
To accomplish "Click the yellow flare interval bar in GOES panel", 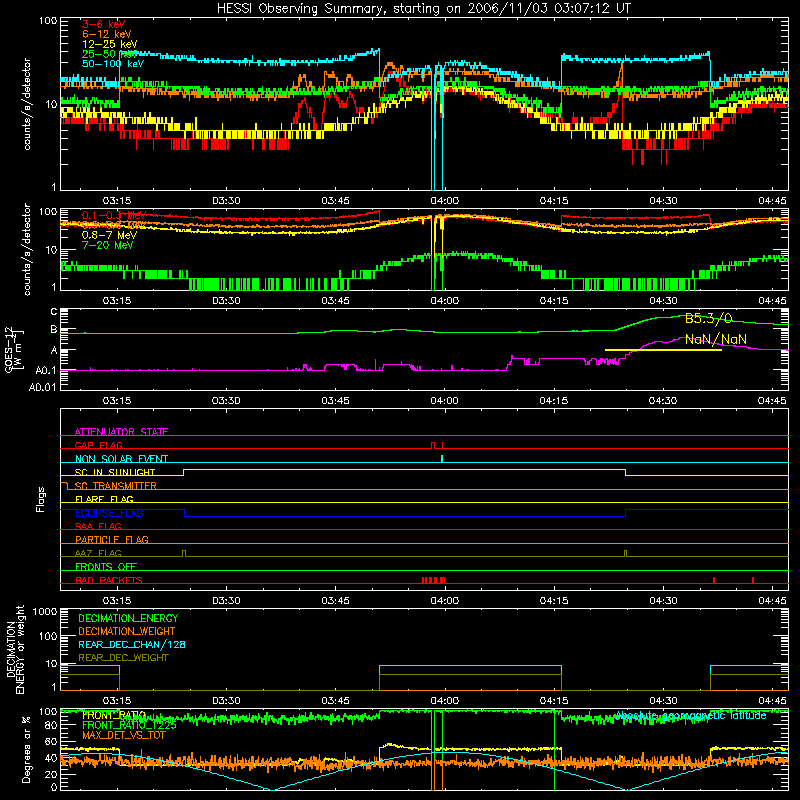I will coord(663,350).
